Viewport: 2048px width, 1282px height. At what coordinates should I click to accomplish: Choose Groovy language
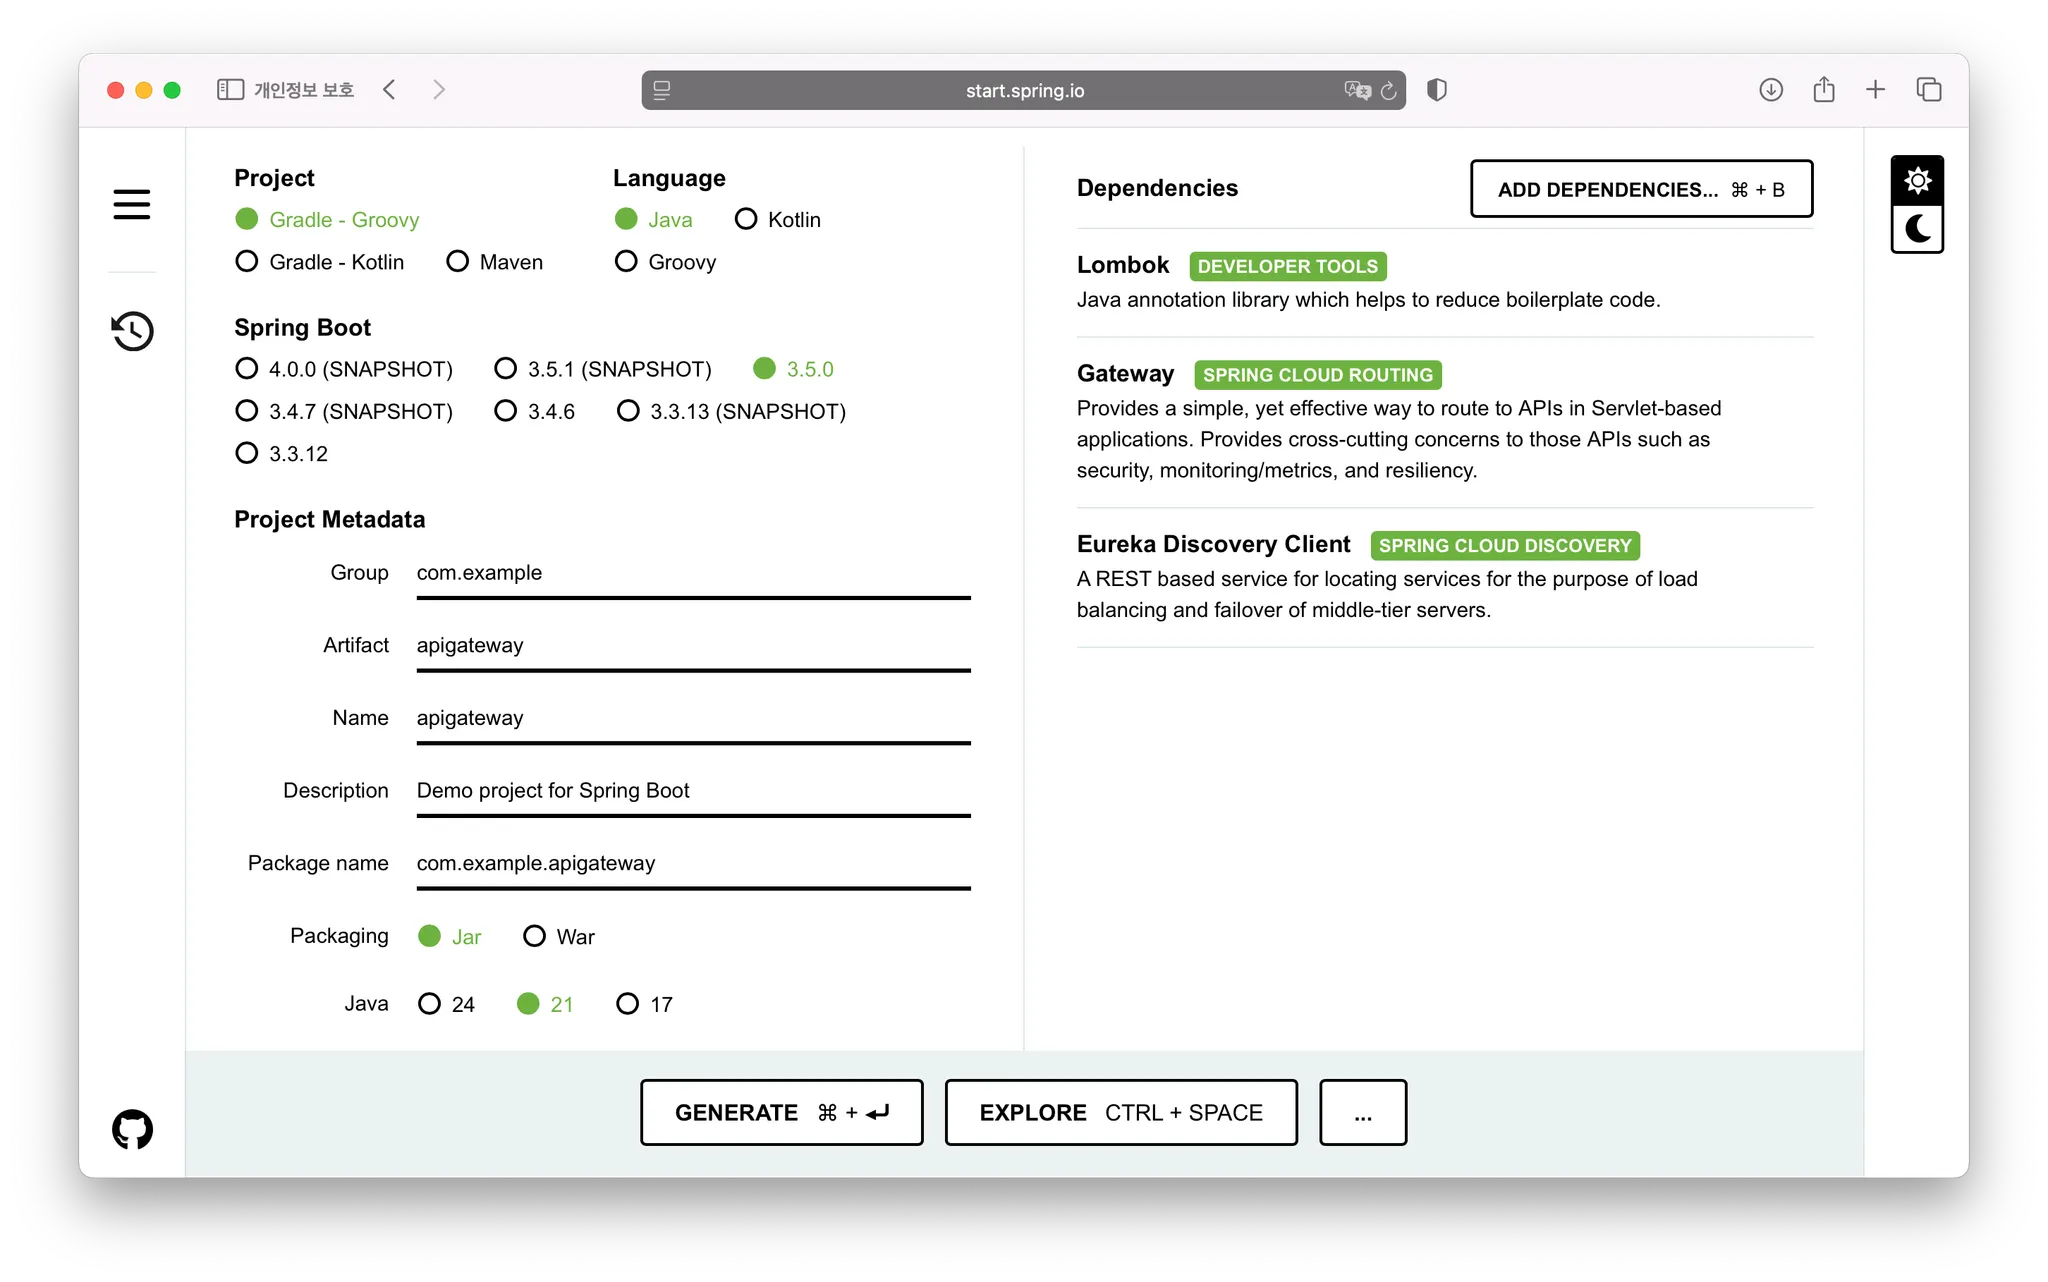point(666,262)
